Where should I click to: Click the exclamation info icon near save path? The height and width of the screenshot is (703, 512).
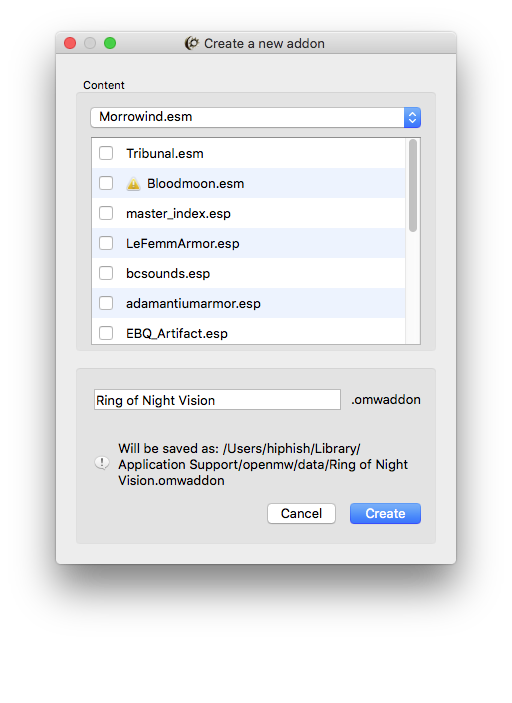(102, 463)
